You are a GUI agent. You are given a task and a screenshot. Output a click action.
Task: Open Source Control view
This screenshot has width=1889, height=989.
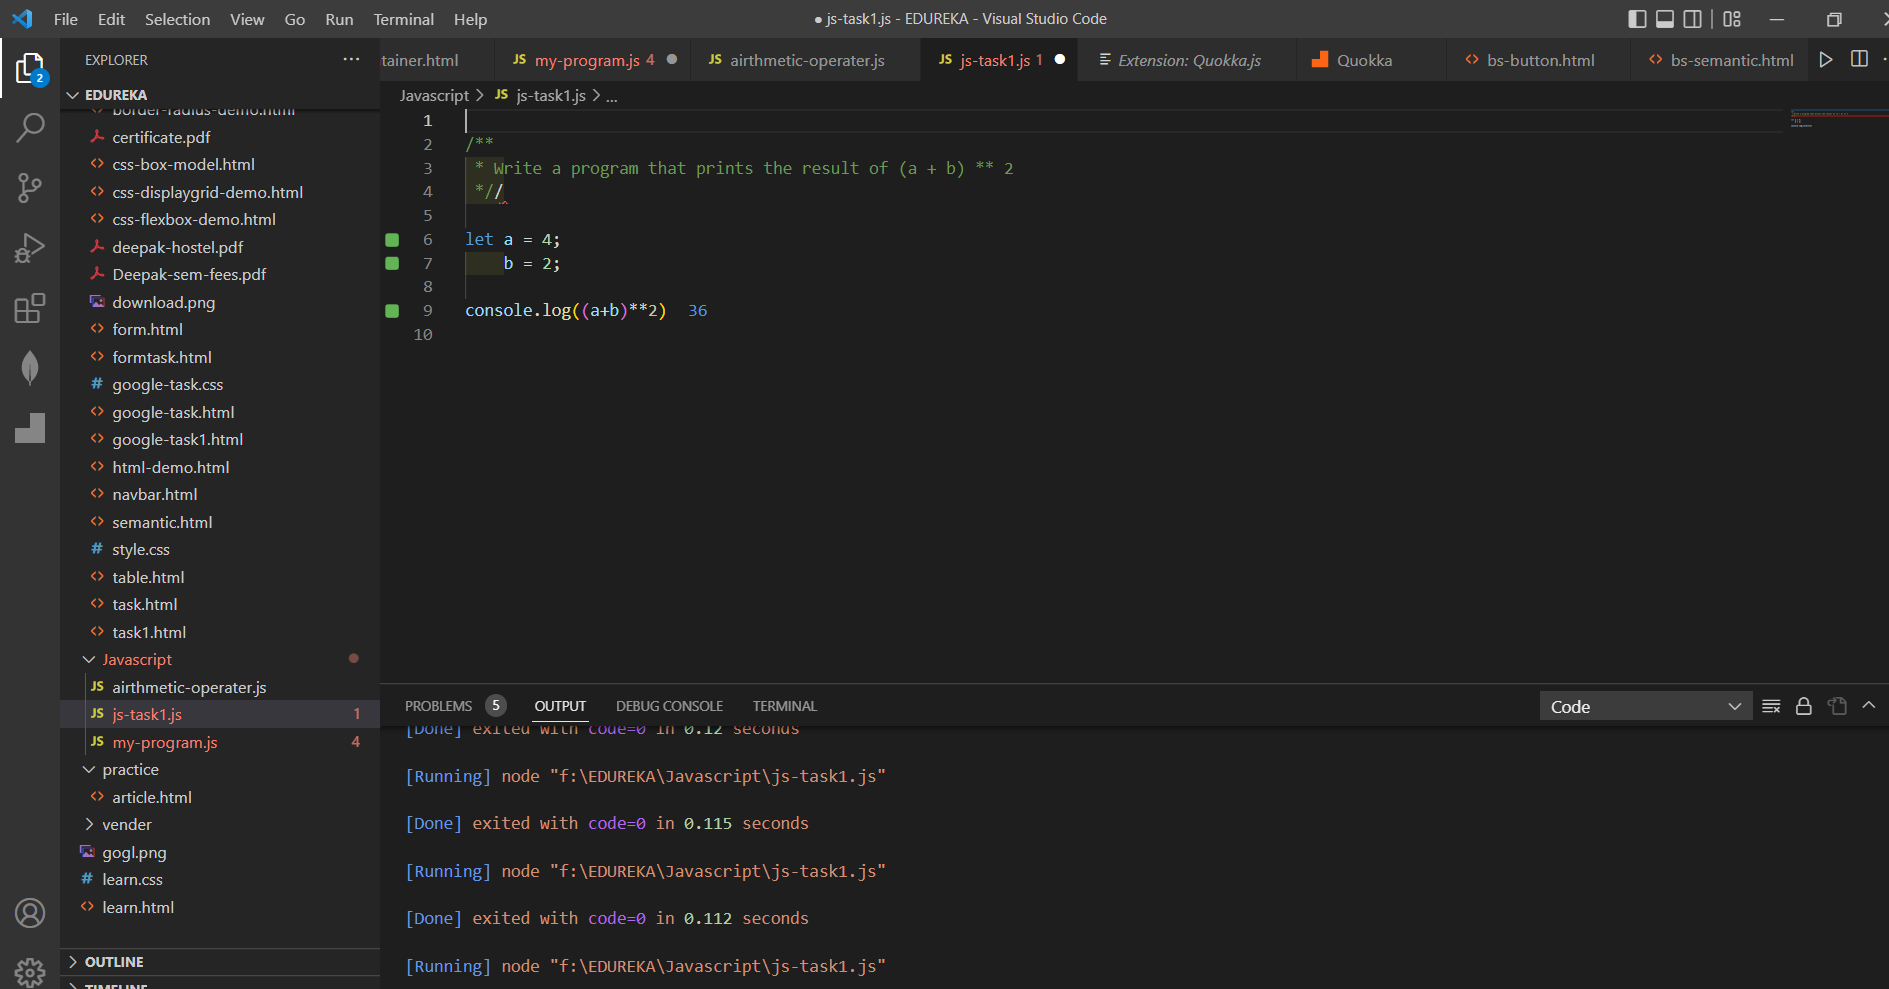tap(30, 188)
